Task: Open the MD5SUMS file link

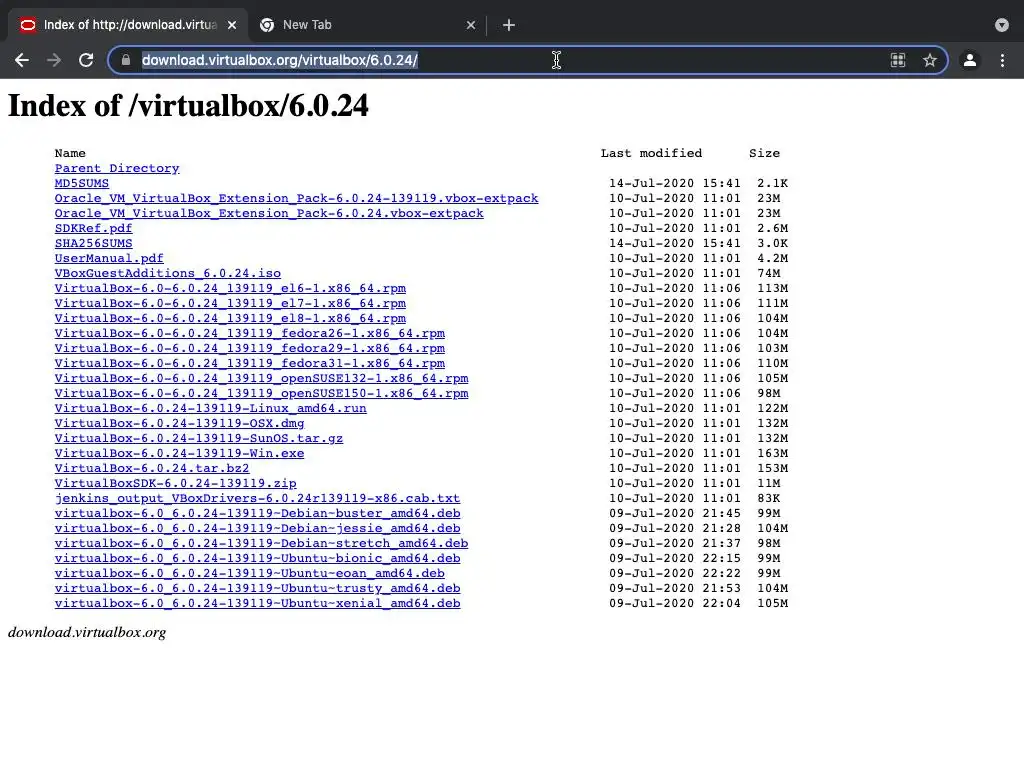Action: [82, 184]
